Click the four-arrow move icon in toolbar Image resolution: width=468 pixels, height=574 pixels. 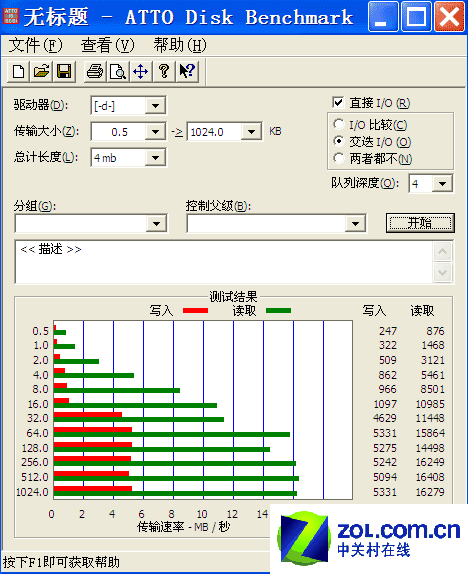pyautogui.click(x=141, y=71)
